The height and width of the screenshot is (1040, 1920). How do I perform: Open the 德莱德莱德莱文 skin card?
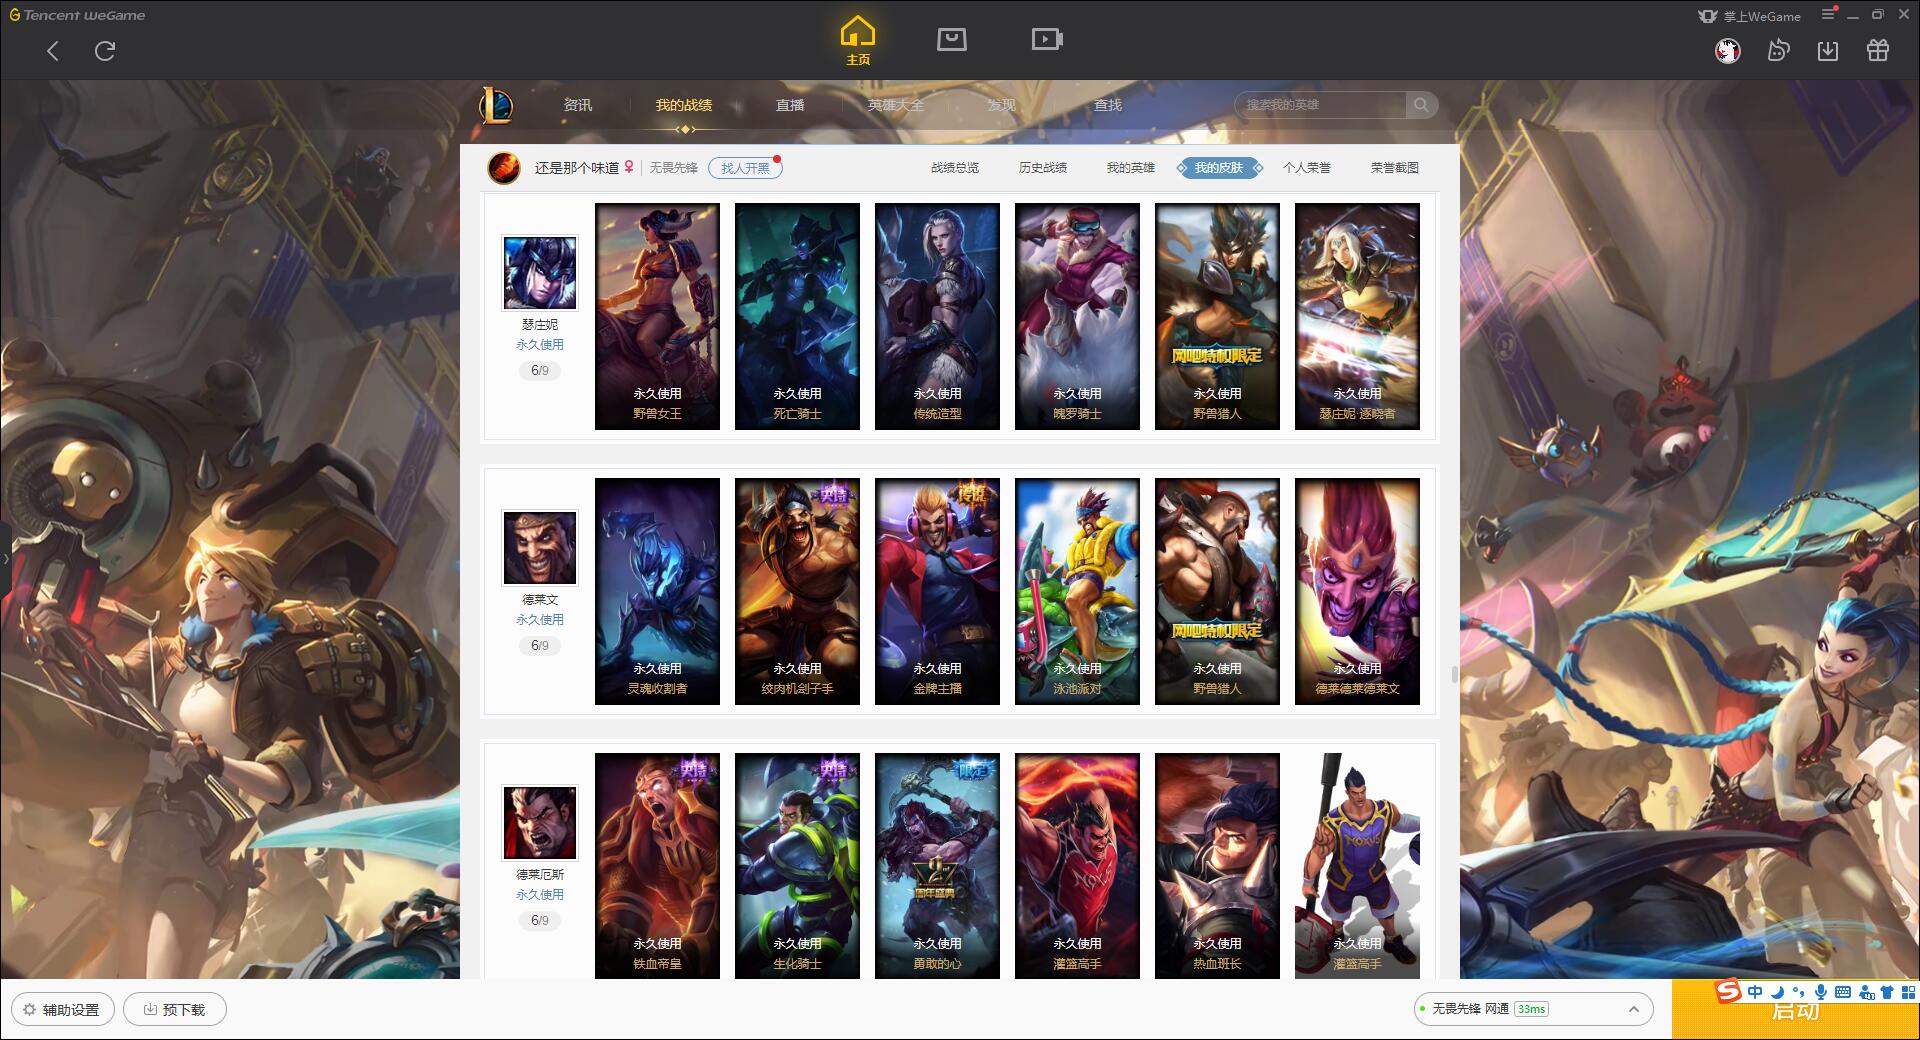1357,591
